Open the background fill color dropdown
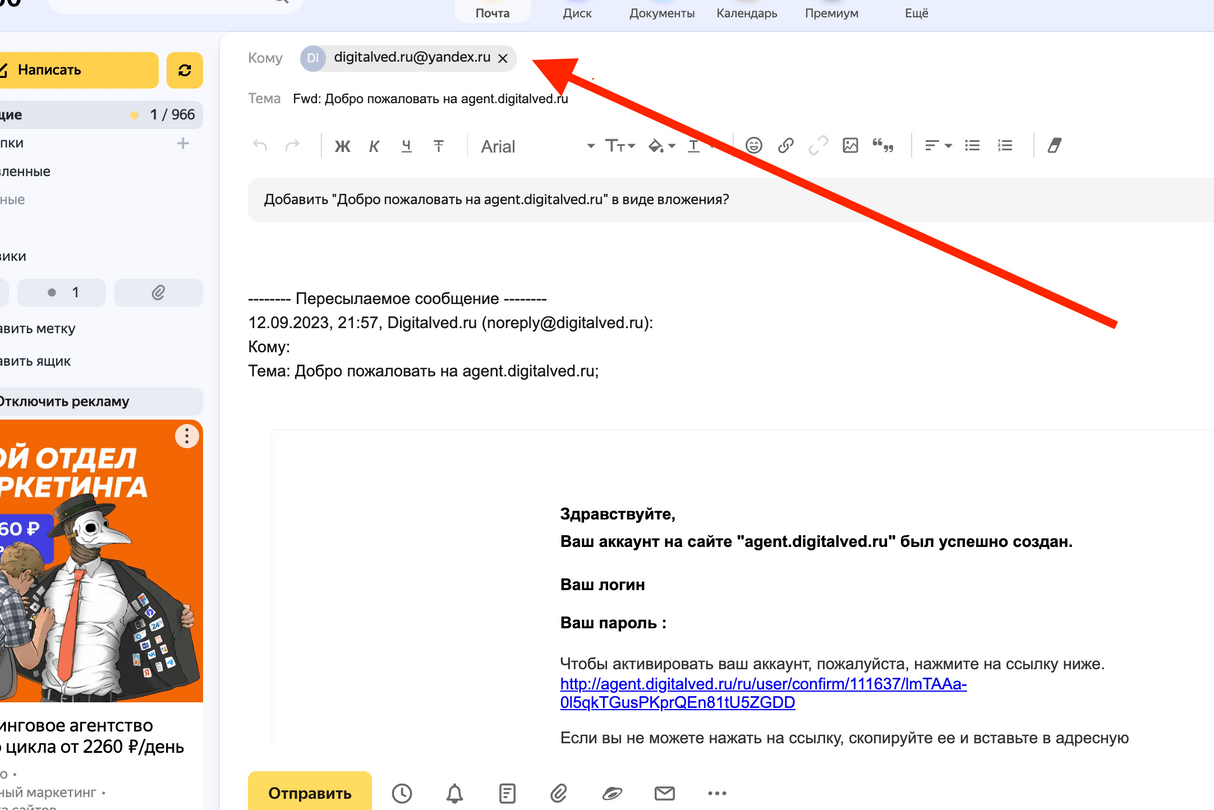This screenshot has width=1214, height=810. pos(662,146)
